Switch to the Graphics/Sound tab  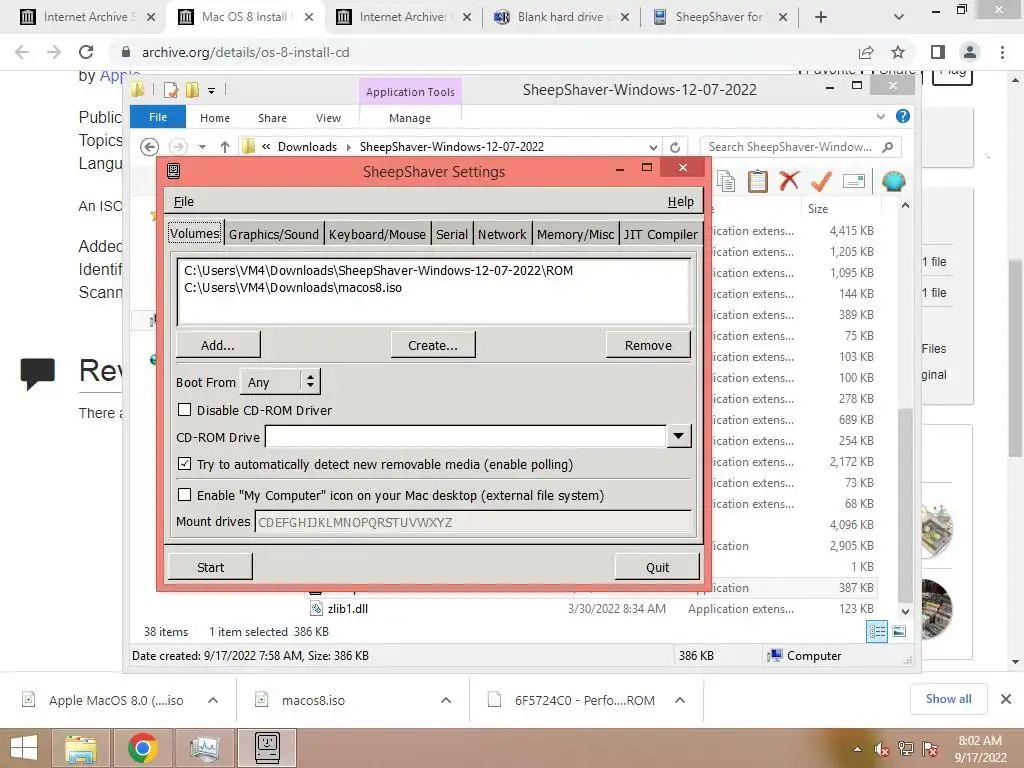click(x=274, y=234)
